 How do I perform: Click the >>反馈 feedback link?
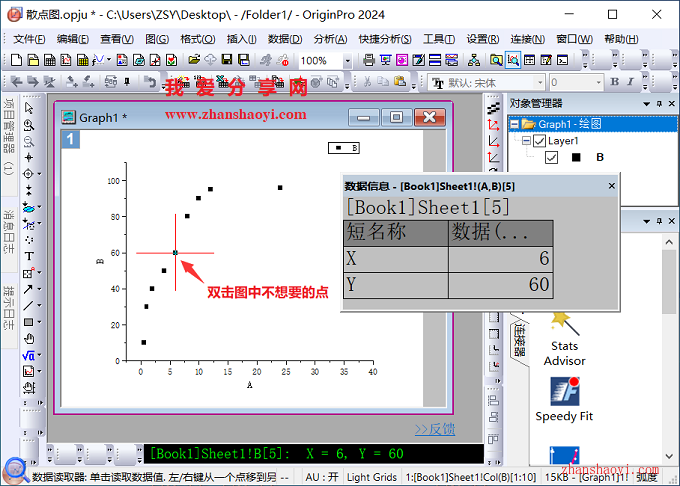pos(435,429)
